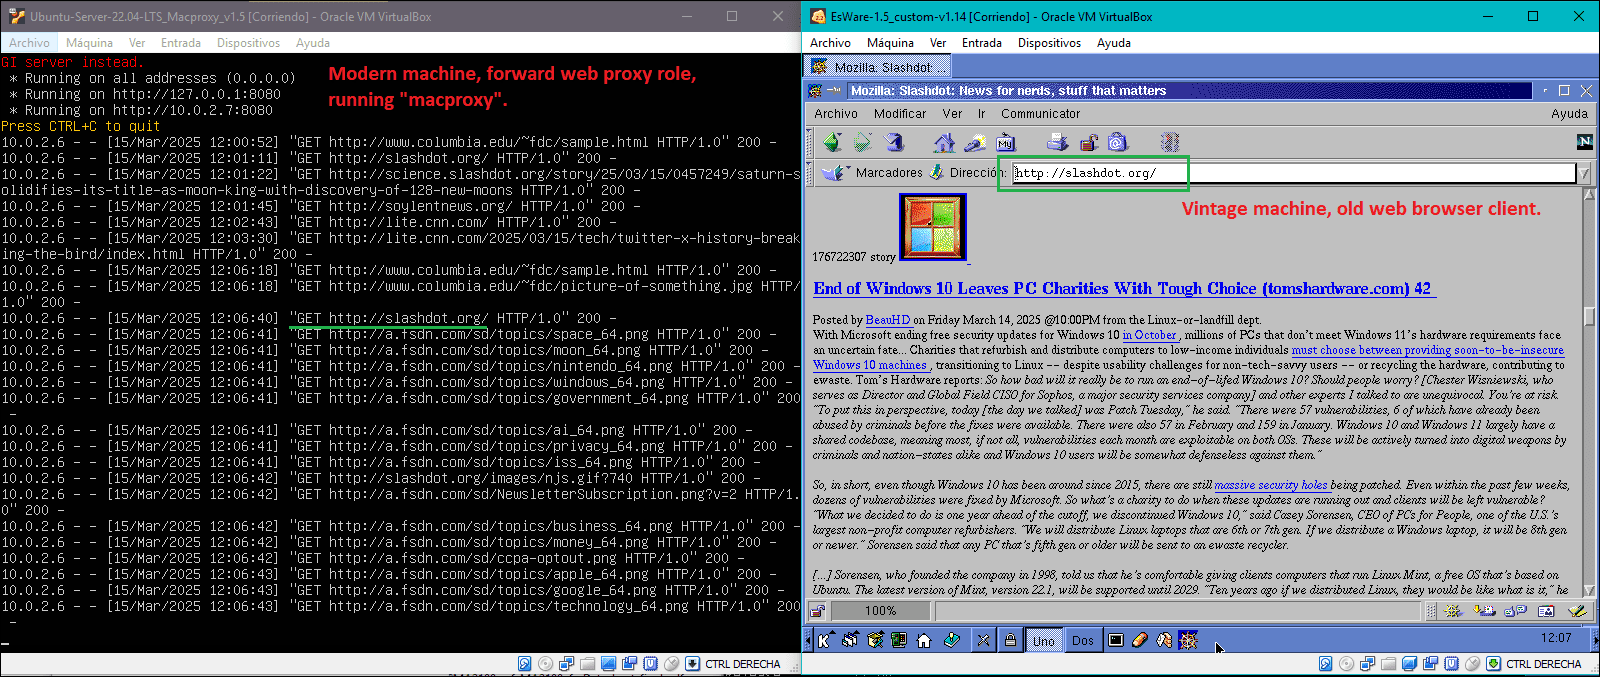Viewport: 1600px width, 677px height.
Task: Click the mouse integration icon in the Ubuntu VM status bar
Action: [x=671, y=663]
